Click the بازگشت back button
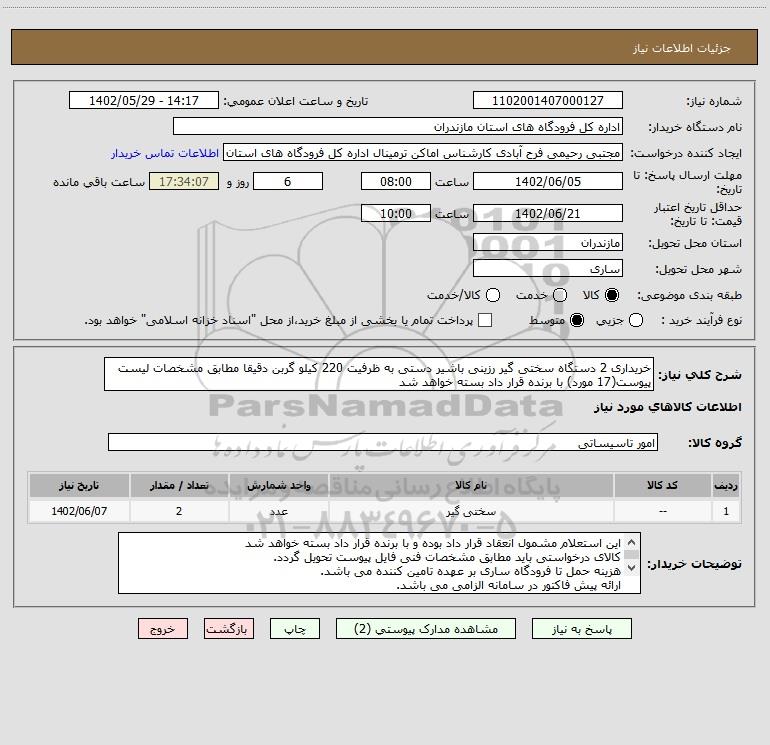This screenshot has height=745, width=770. click(x=229, y=629)
